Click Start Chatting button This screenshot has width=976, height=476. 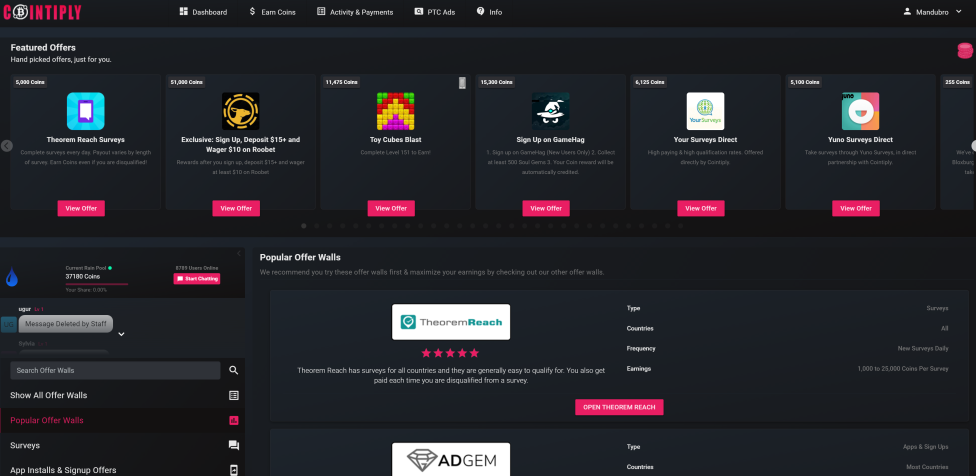click(x=197, y=279)
